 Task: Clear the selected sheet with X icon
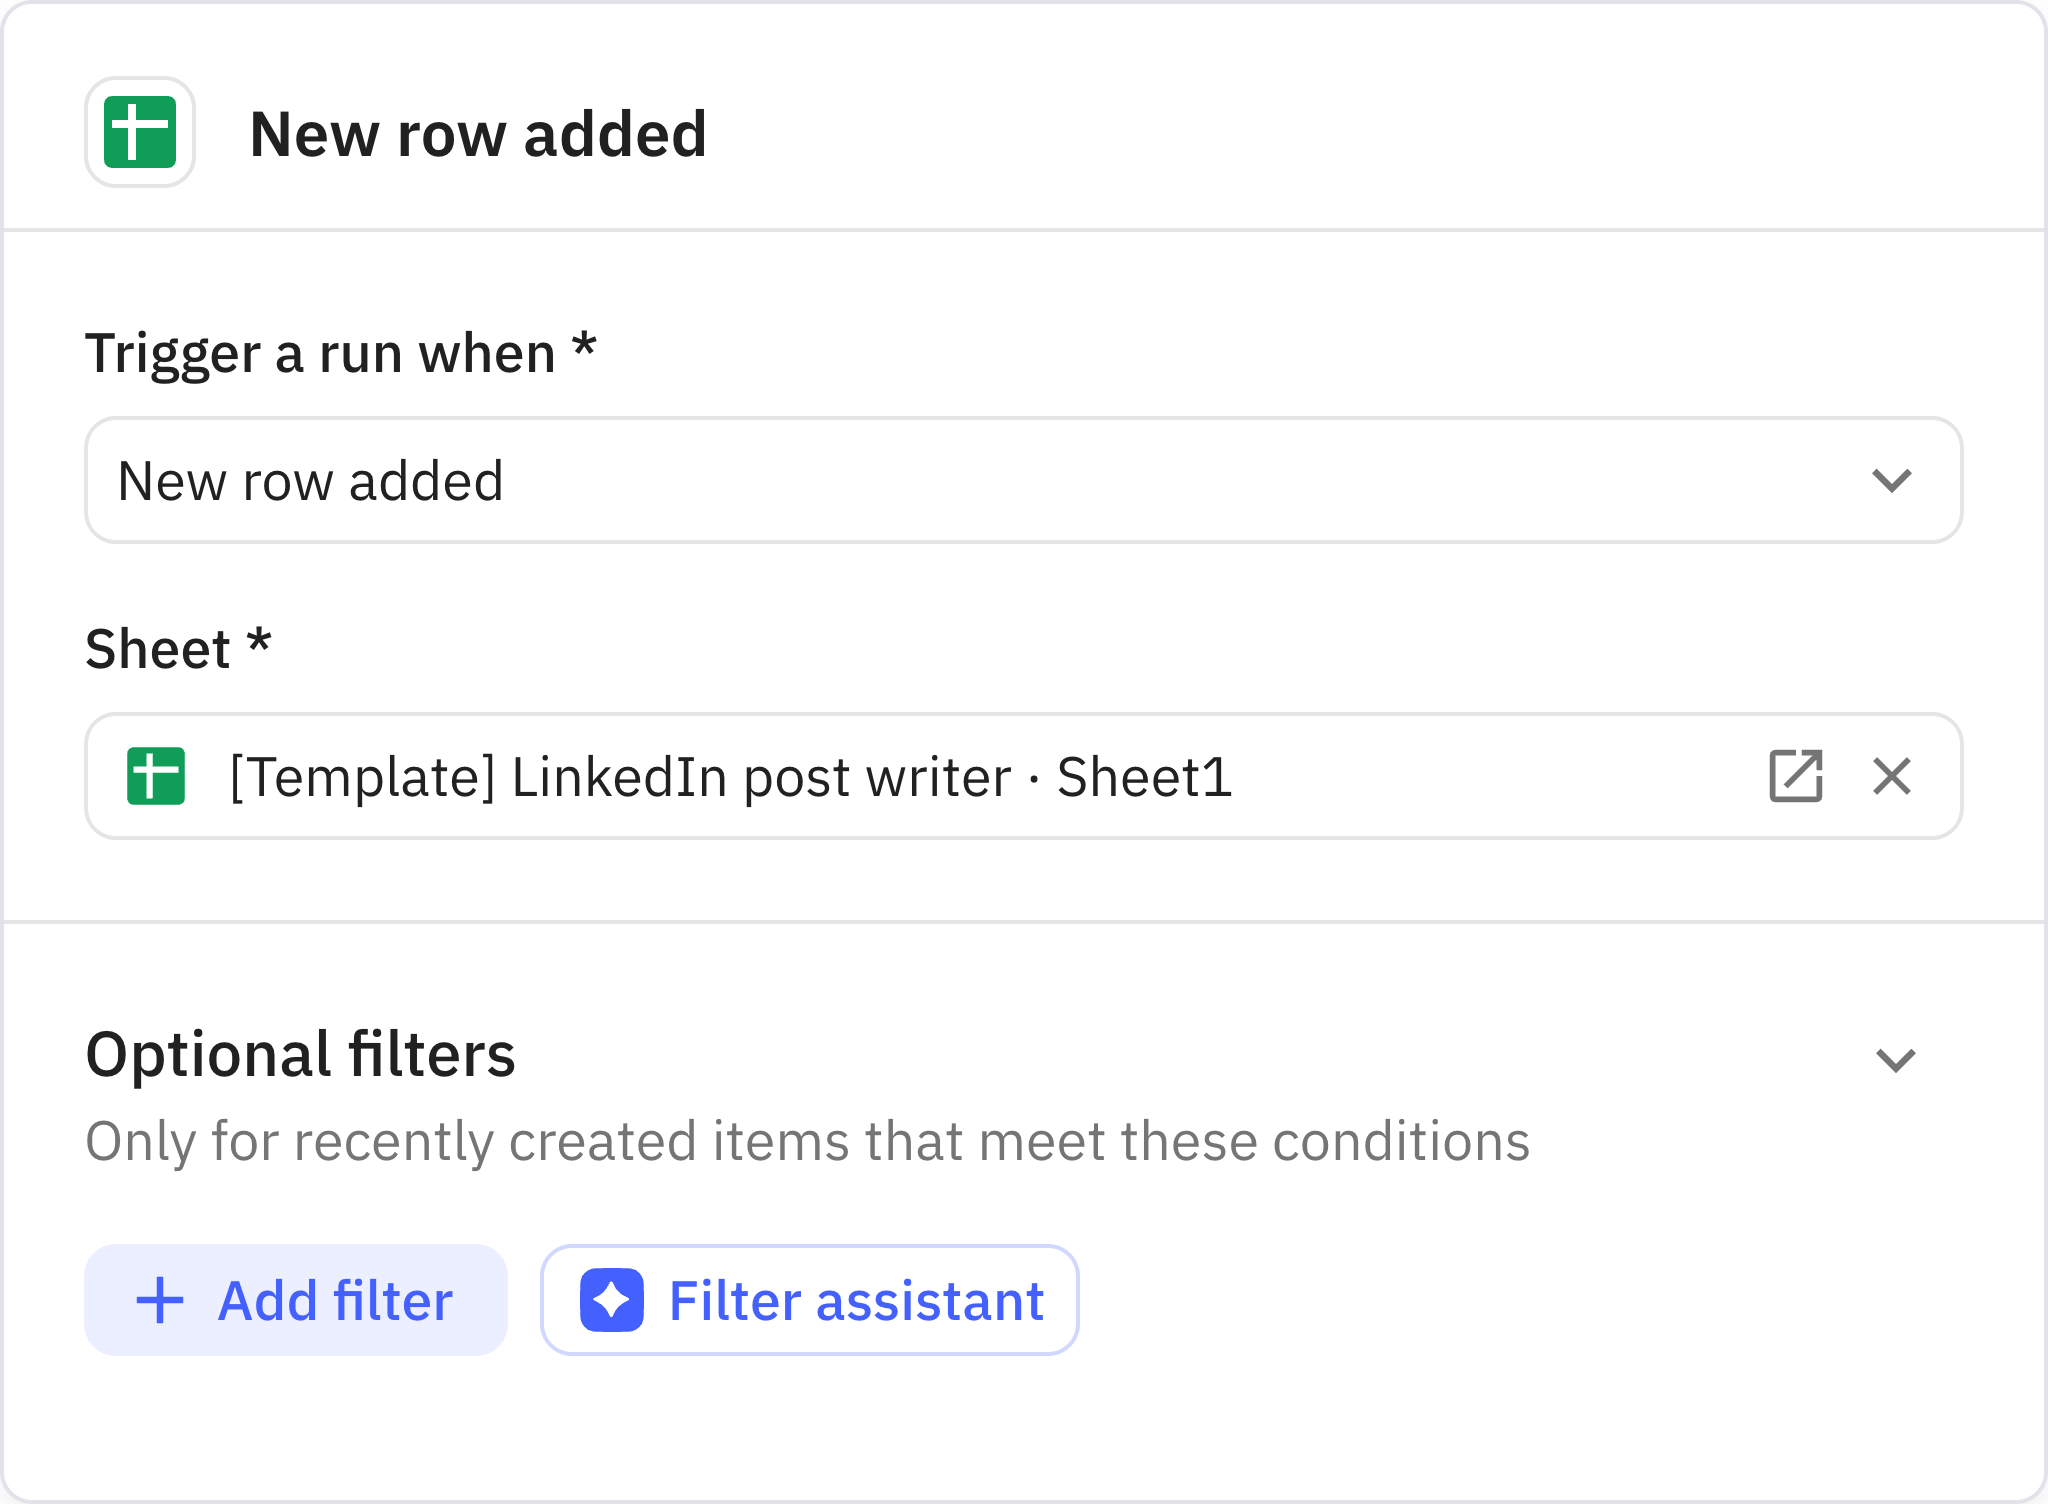pos(1891,776)
